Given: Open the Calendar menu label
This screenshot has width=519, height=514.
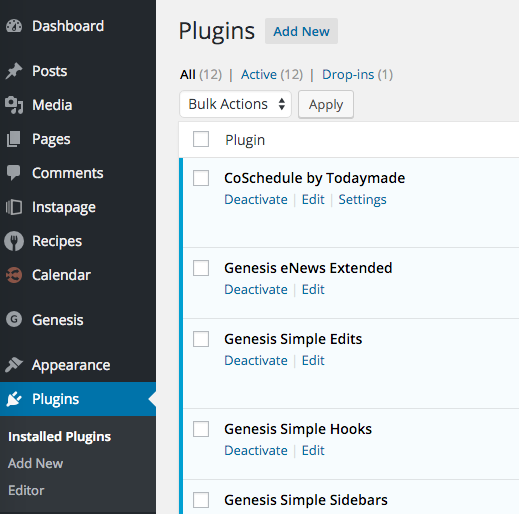Looking at the screenshot, I should [x=61, y=275].
